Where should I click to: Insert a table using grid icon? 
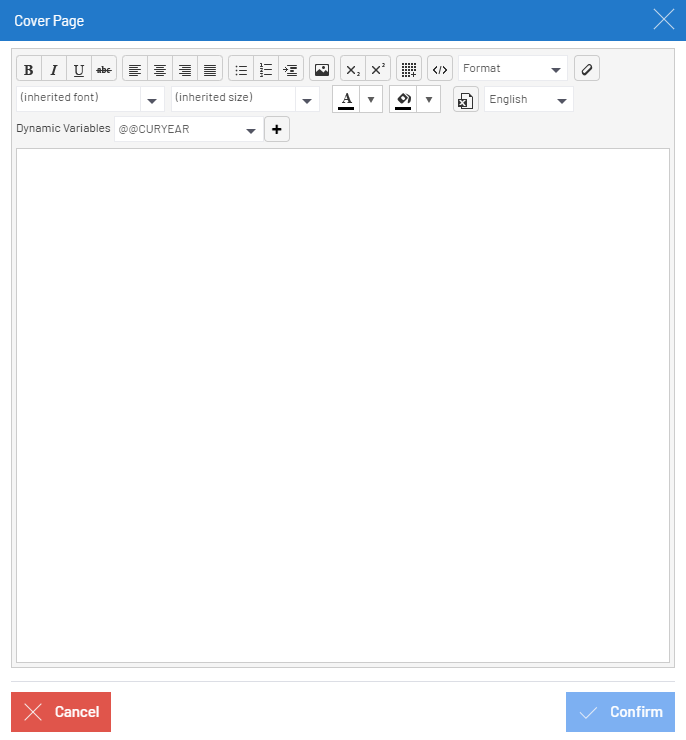(409, 69)
